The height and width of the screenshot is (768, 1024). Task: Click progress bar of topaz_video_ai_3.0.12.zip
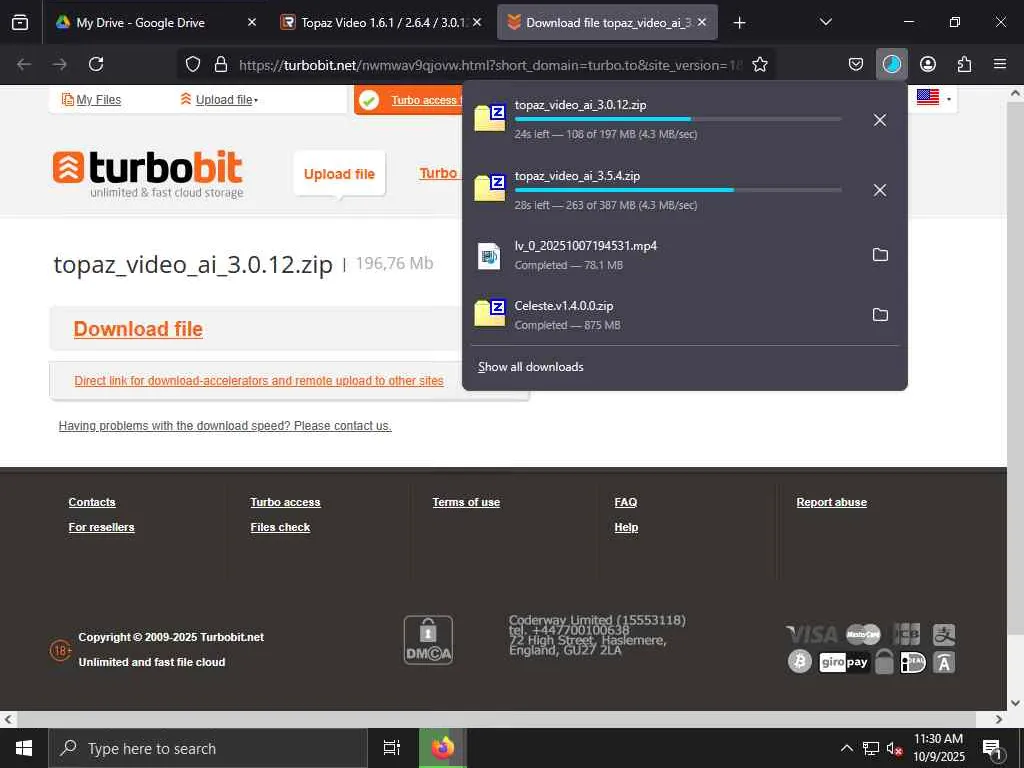[x=678, y=119]
